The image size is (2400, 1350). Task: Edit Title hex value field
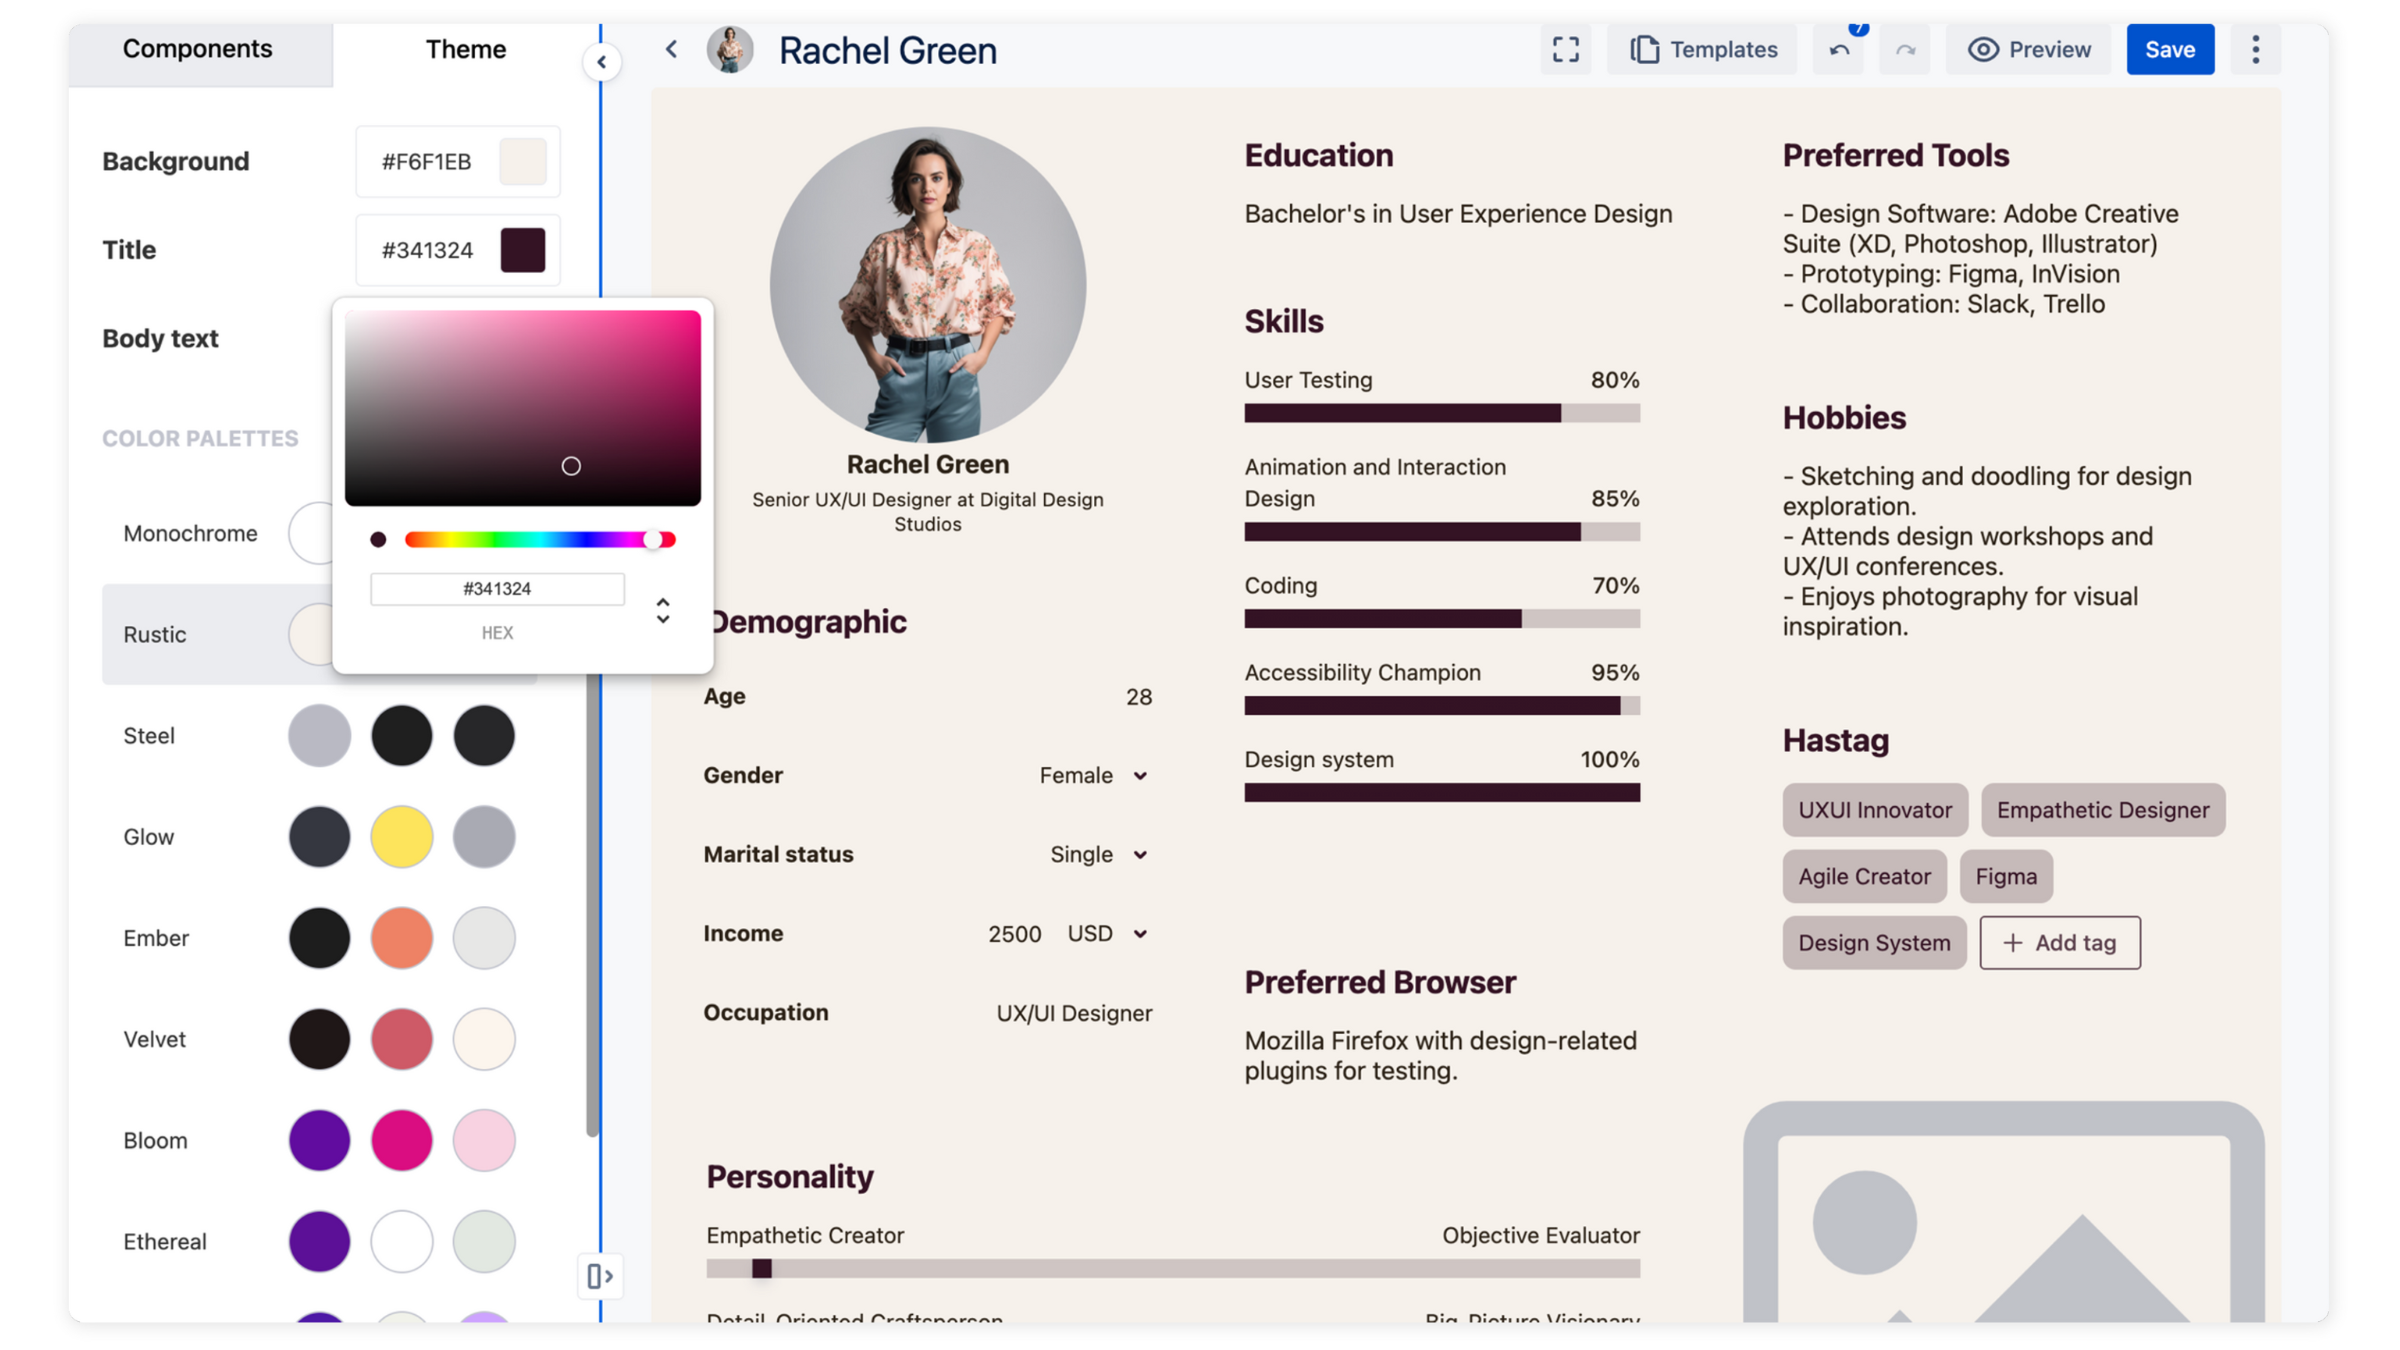click(x=427, y=250)
